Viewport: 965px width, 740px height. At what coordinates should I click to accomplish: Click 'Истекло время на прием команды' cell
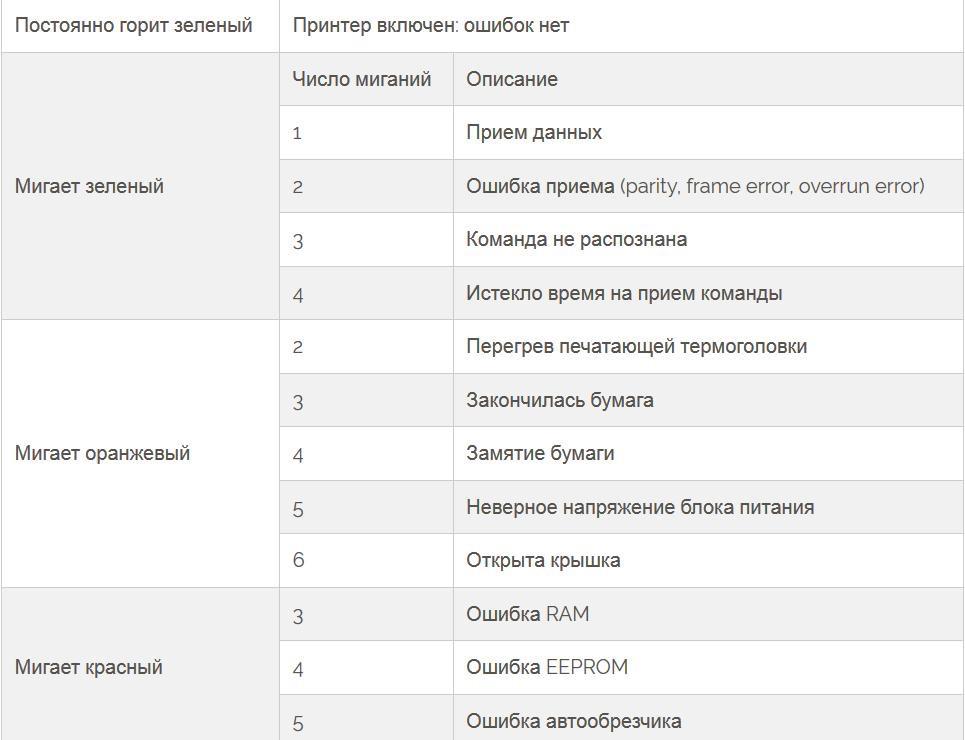point(708,293)
